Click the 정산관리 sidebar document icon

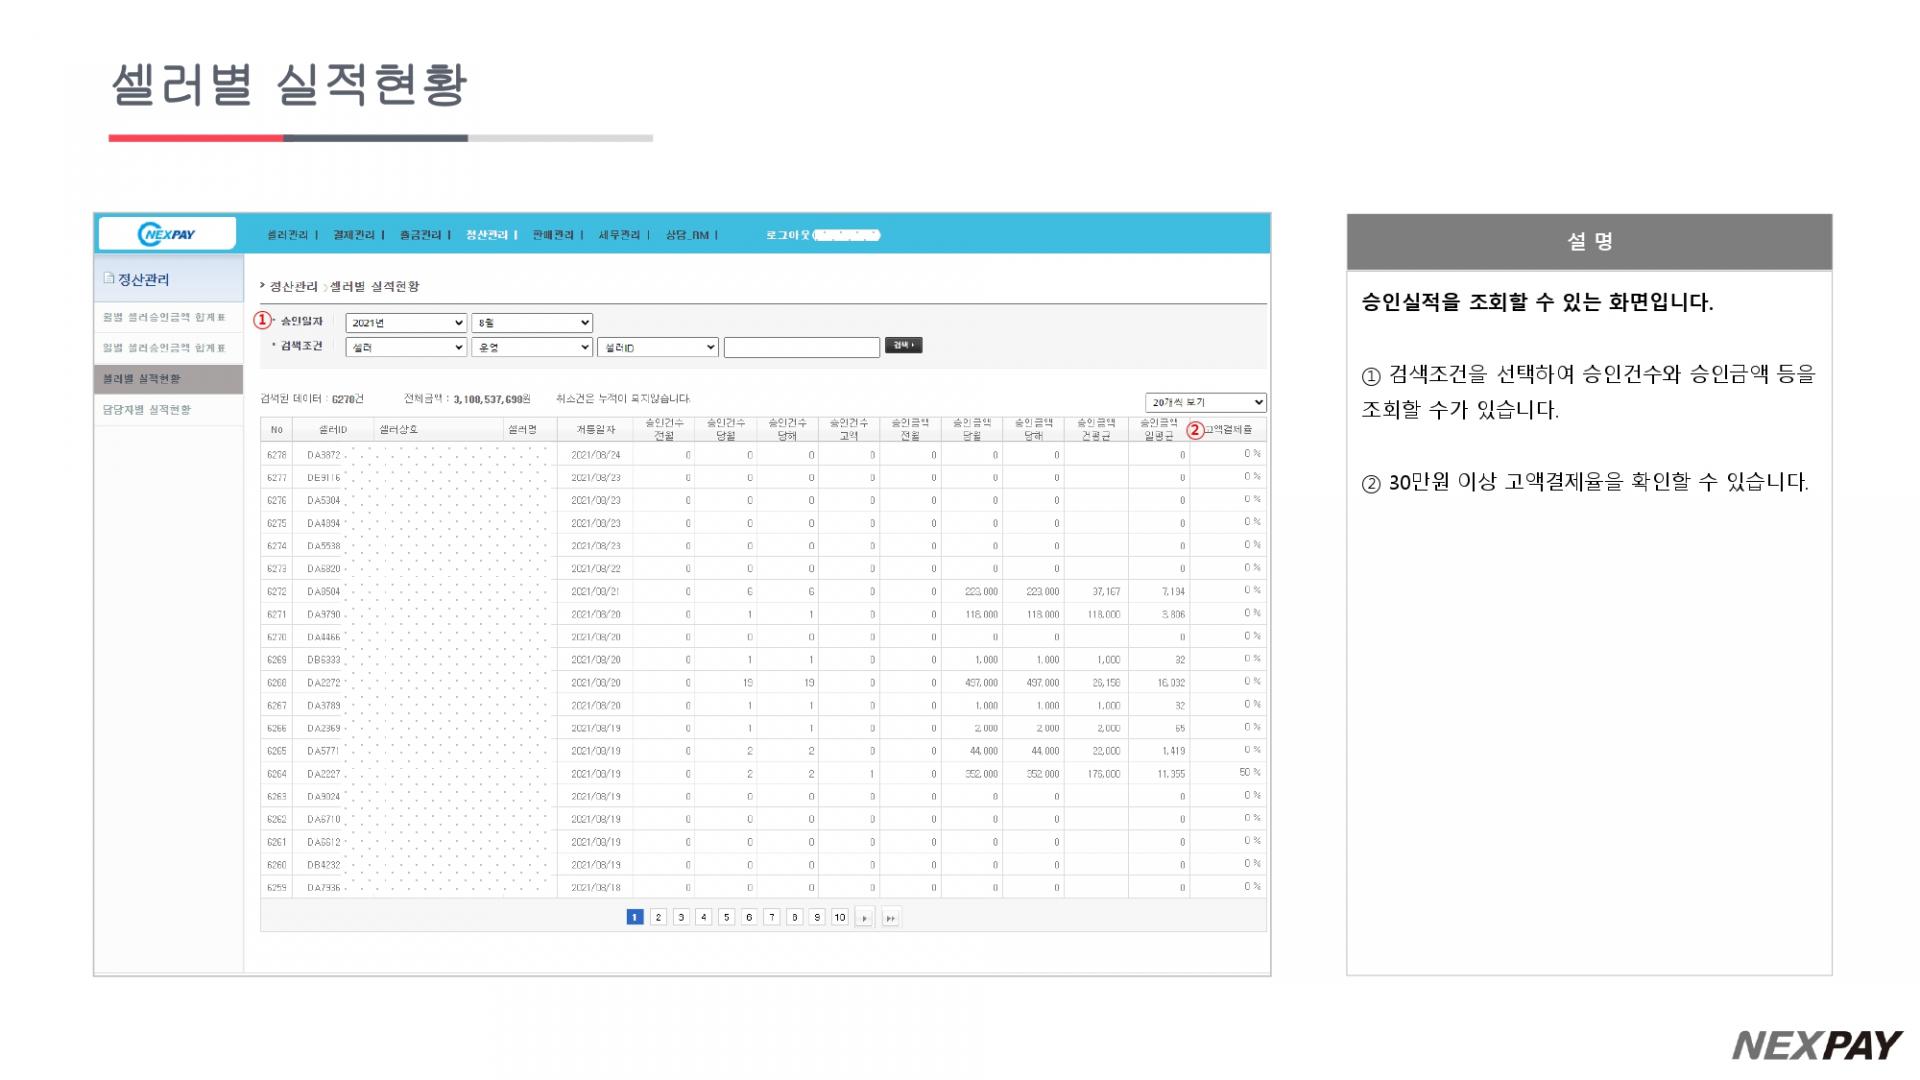tap(109, 279)
